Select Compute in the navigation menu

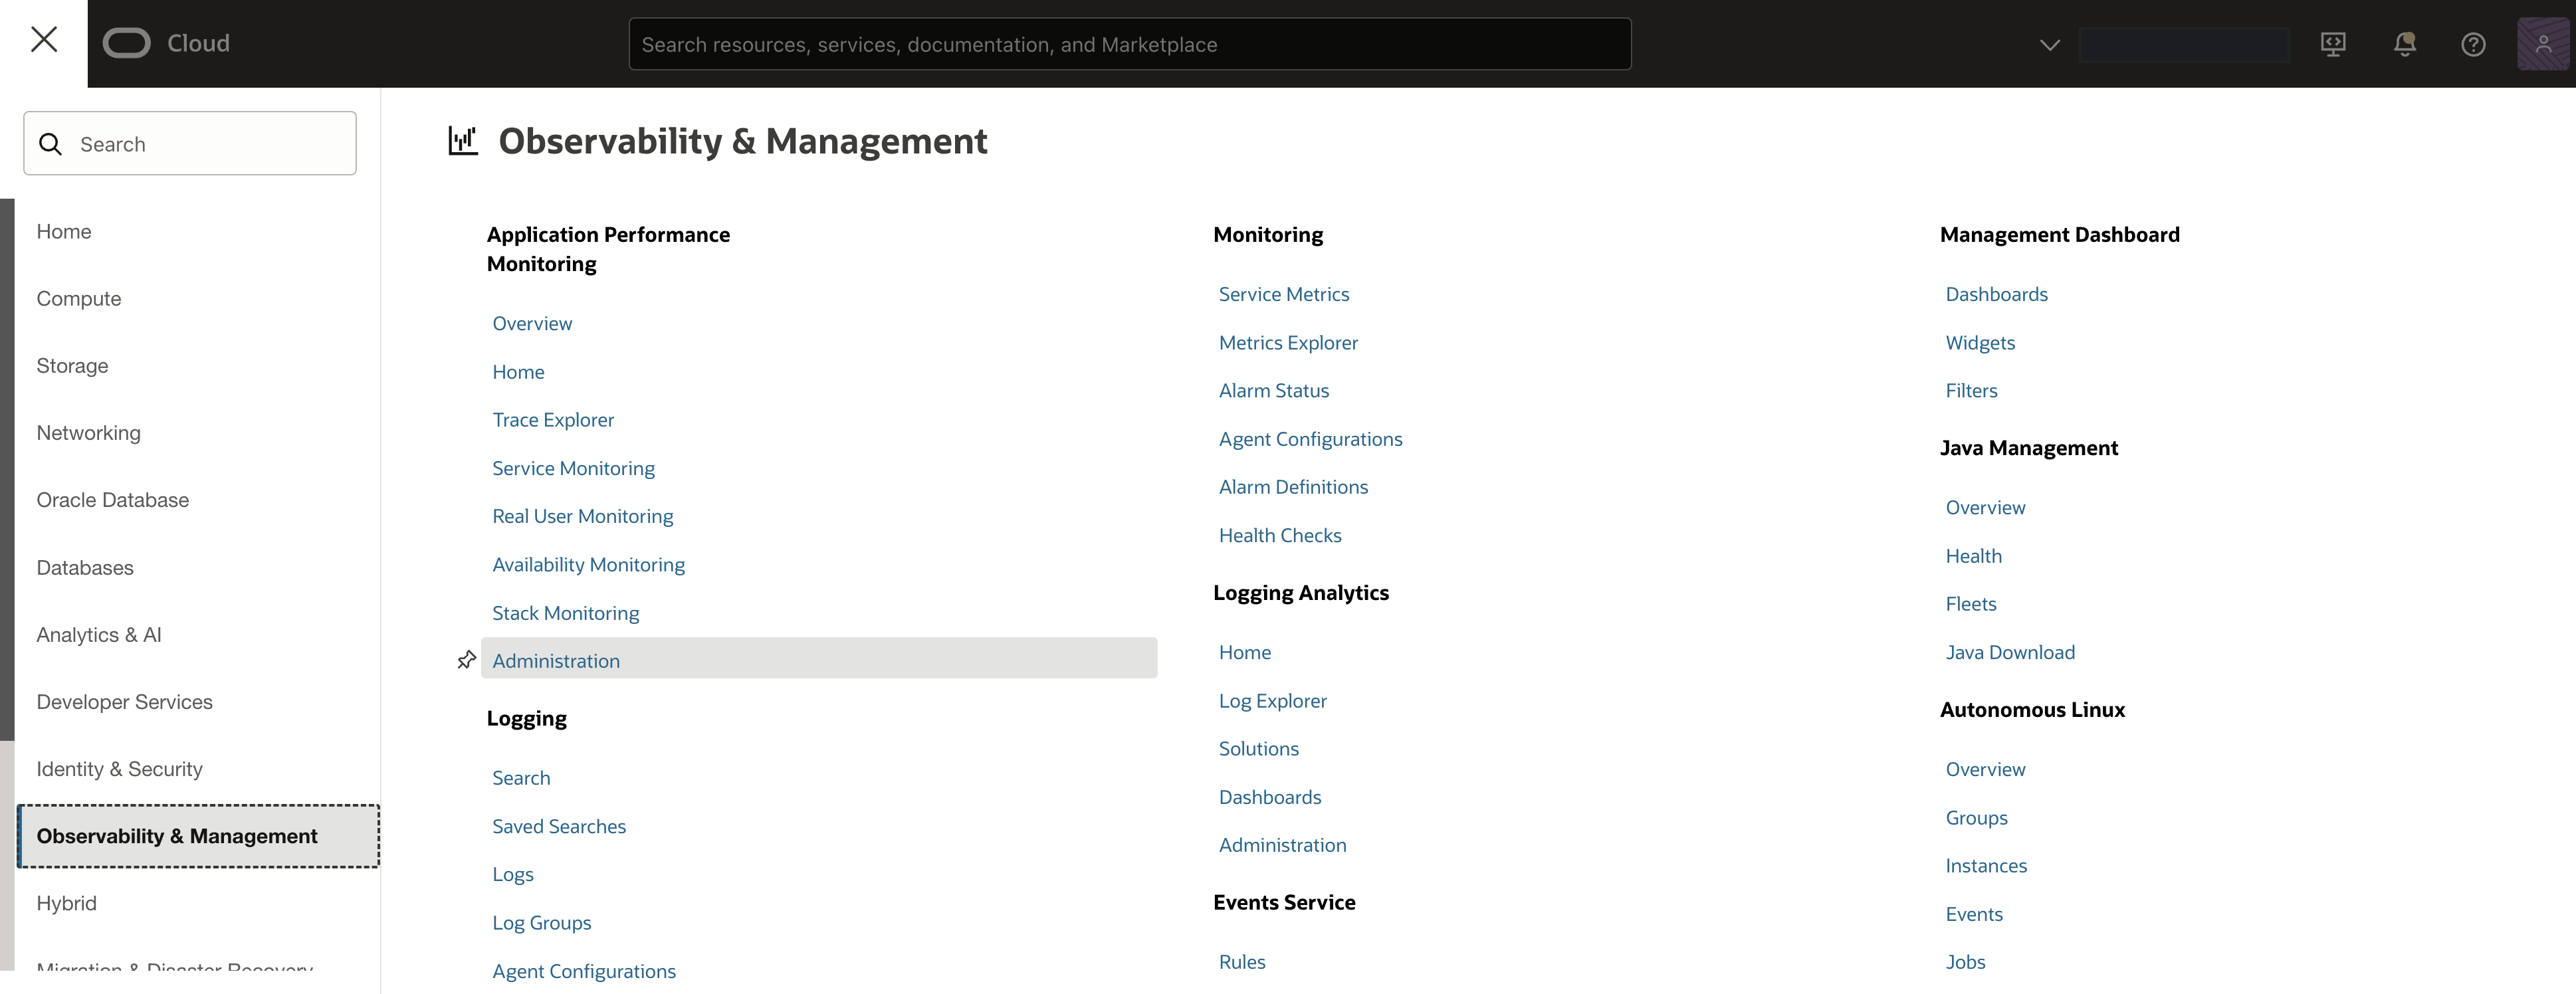click(x=79, y=299)
